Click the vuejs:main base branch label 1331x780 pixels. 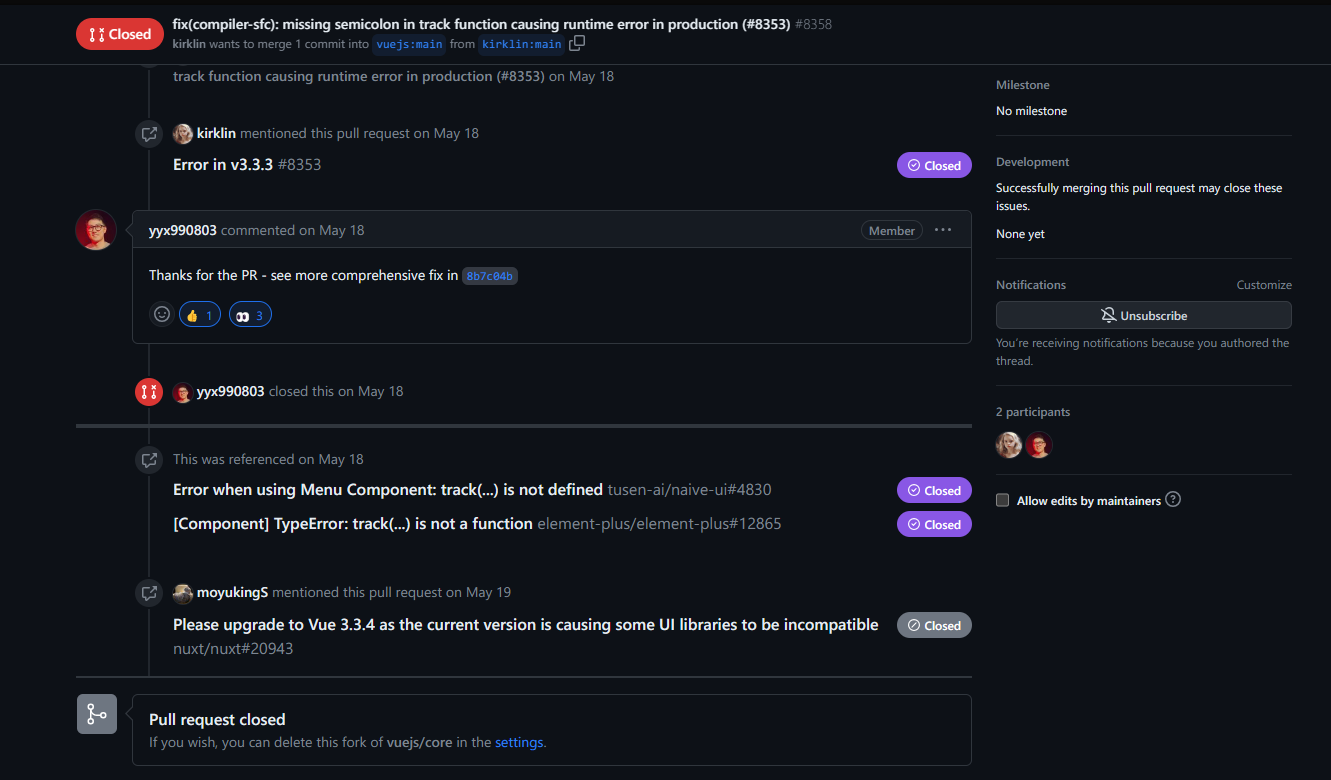point(409,44)
